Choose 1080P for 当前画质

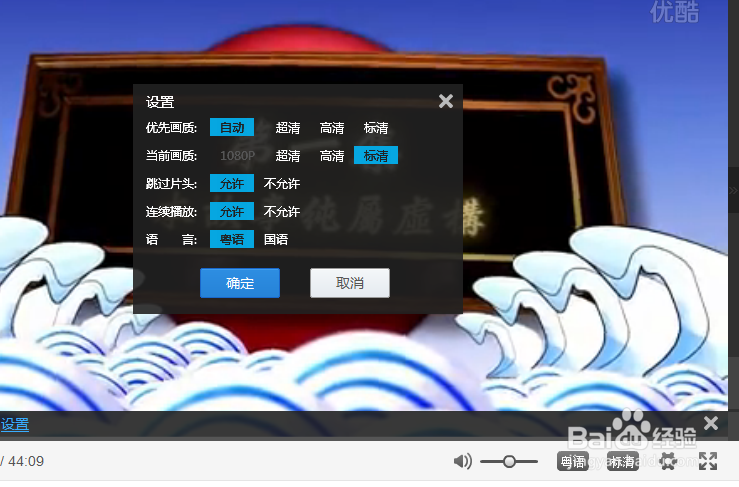coord(238,156)
